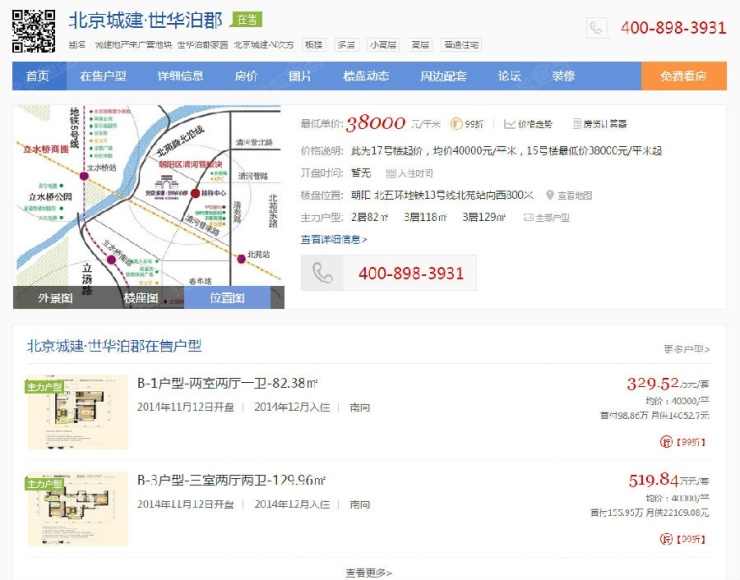Screen dimensions: 740x580
Task: Switch to the 房价 tab
Action: coord(246,76)
